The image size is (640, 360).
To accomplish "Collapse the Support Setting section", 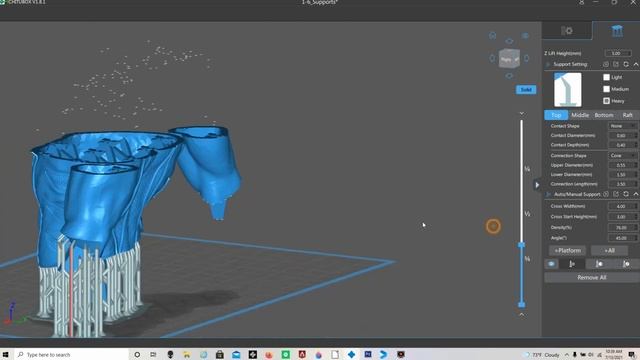I will tap(636, 64).
